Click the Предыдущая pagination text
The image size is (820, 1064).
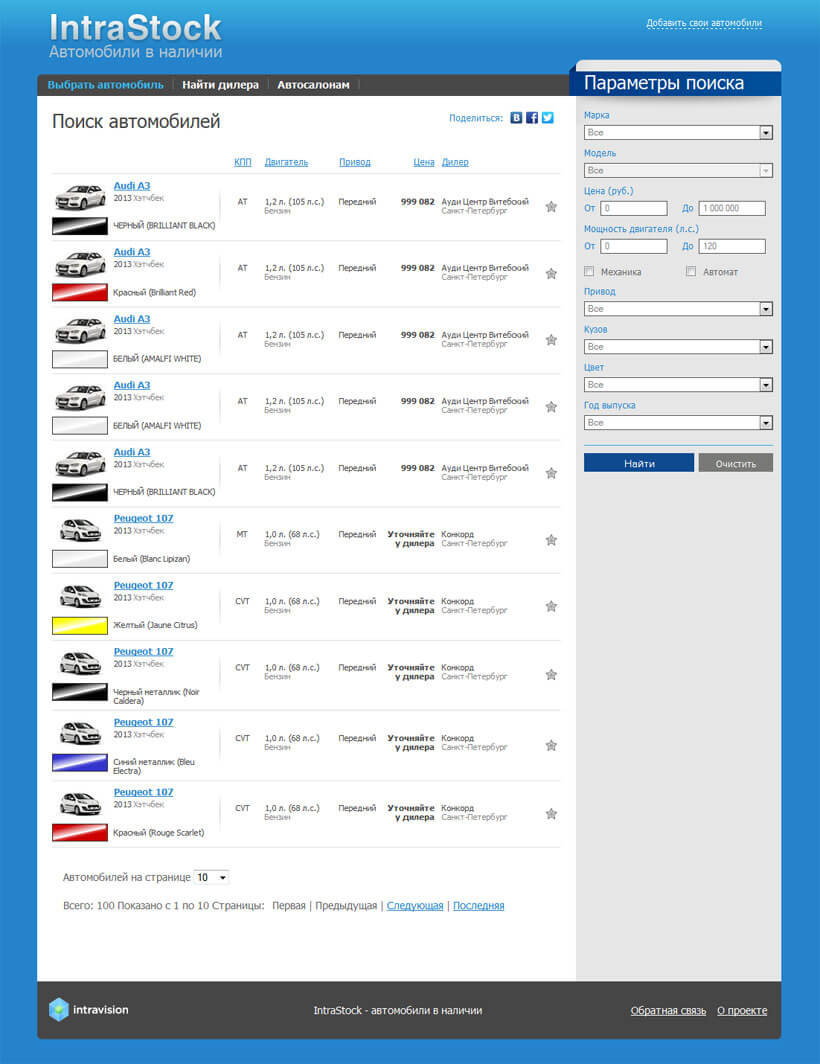(x=346, y=906)
